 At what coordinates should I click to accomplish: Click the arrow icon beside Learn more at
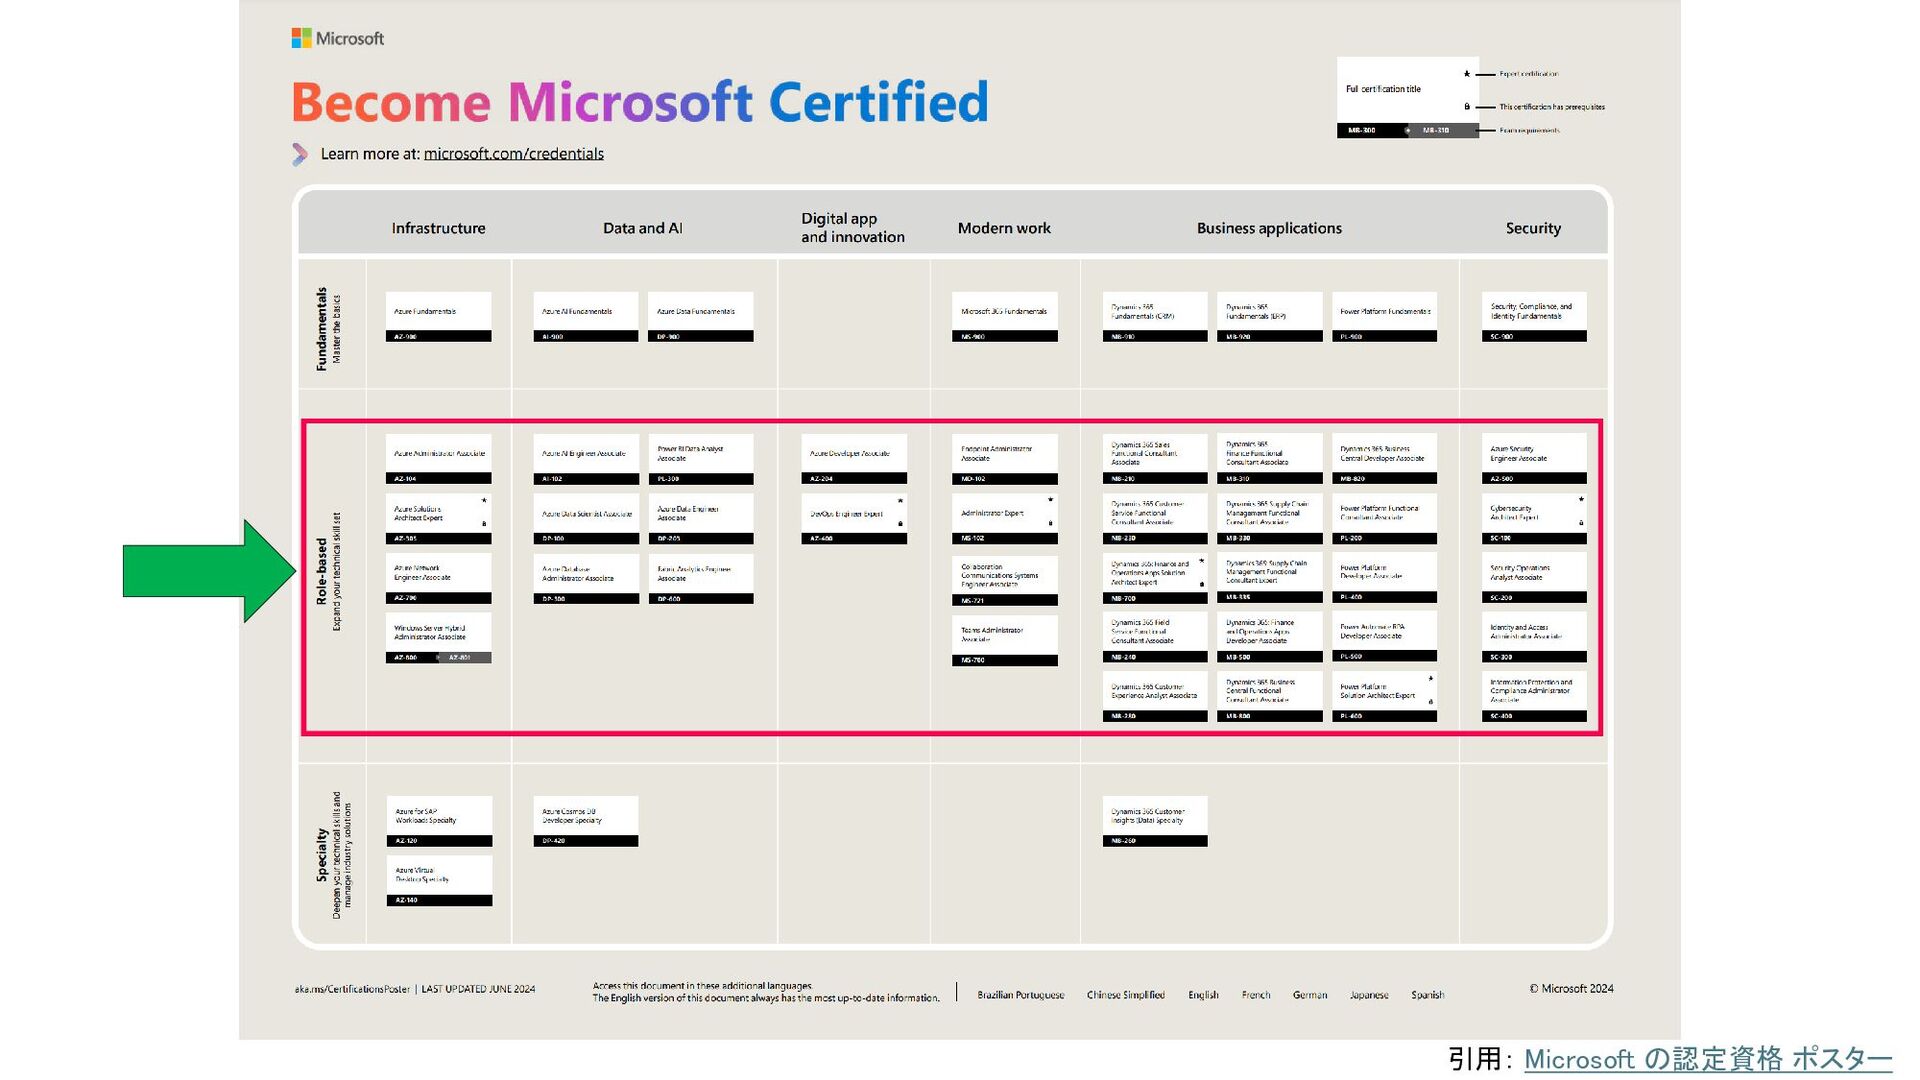300,154
